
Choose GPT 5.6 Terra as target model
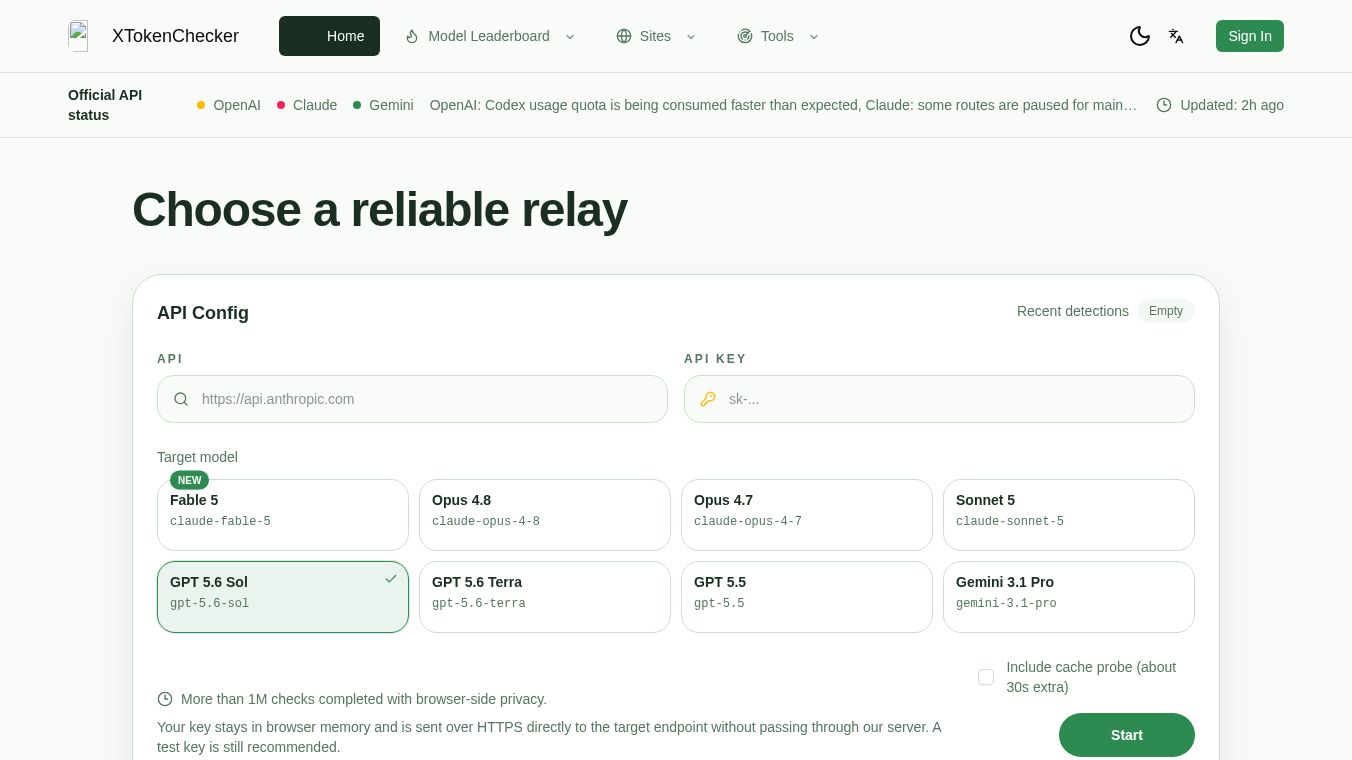tap(545, 597)
